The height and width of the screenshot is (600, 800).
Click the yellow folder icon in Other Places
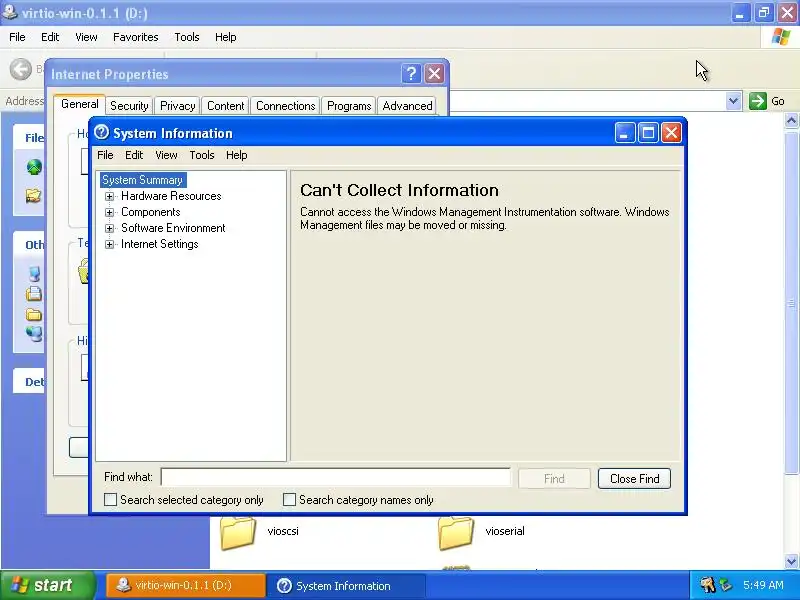pyautogui.click(x=34, y=314)
